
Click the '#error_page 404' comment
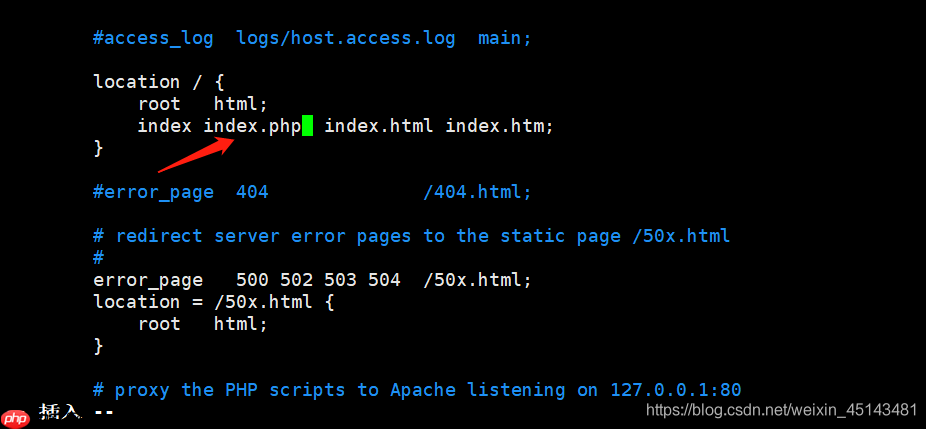[181, 192]
